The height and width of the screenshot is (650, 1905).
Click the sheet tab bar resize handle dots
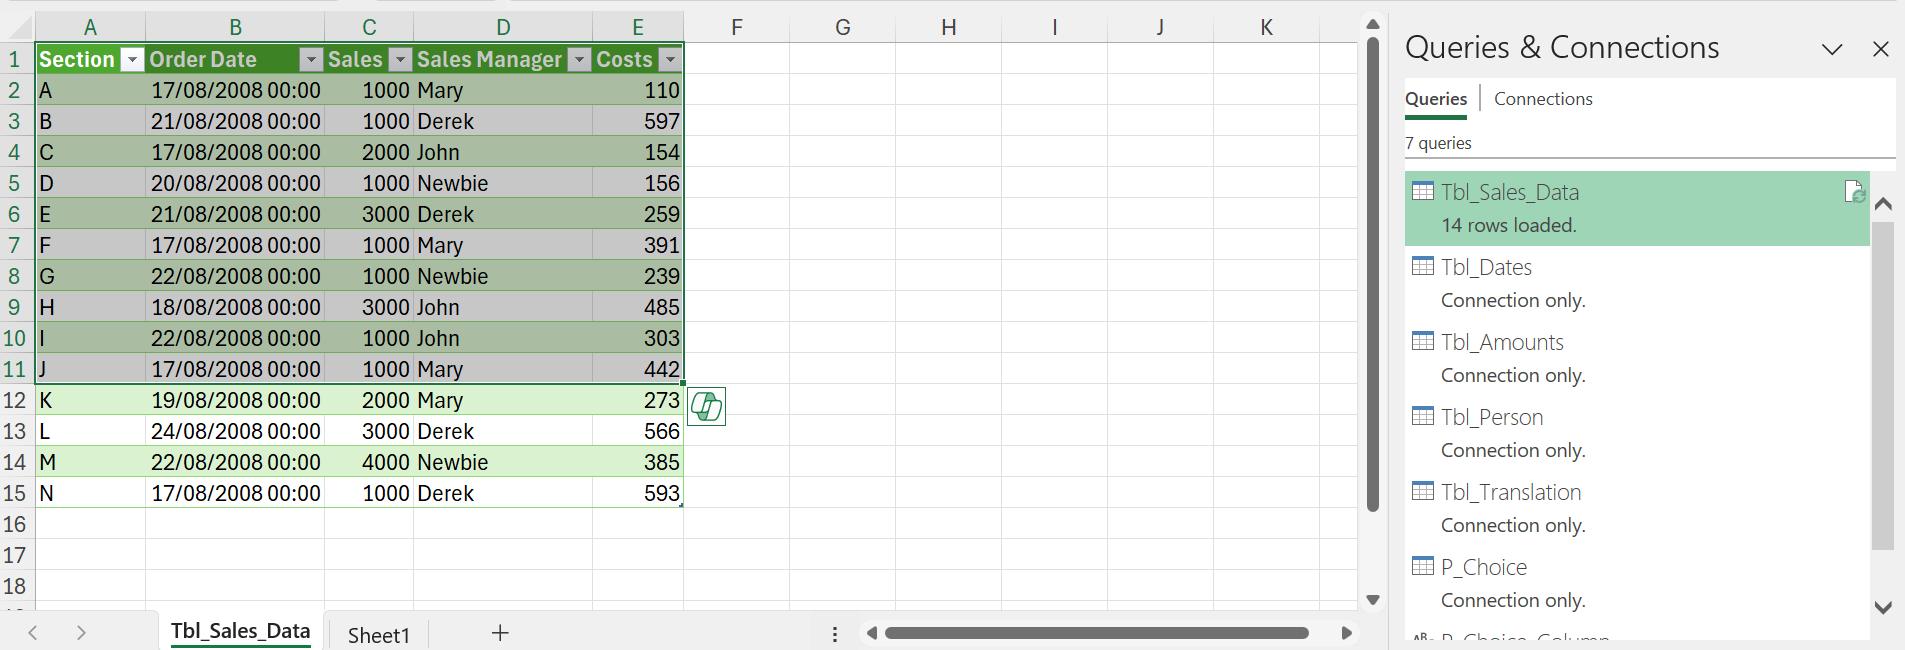(x=835, y=634)
